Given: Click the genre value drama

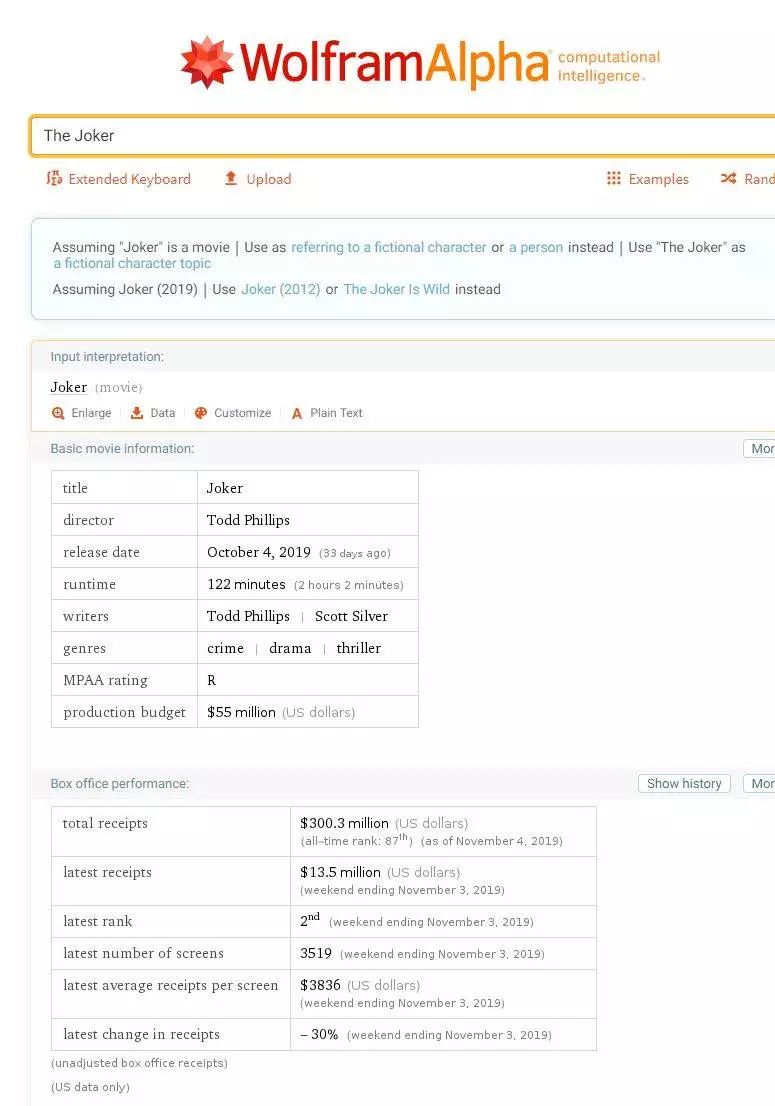Looking at the screenshot, I should [x=290, y=648].
